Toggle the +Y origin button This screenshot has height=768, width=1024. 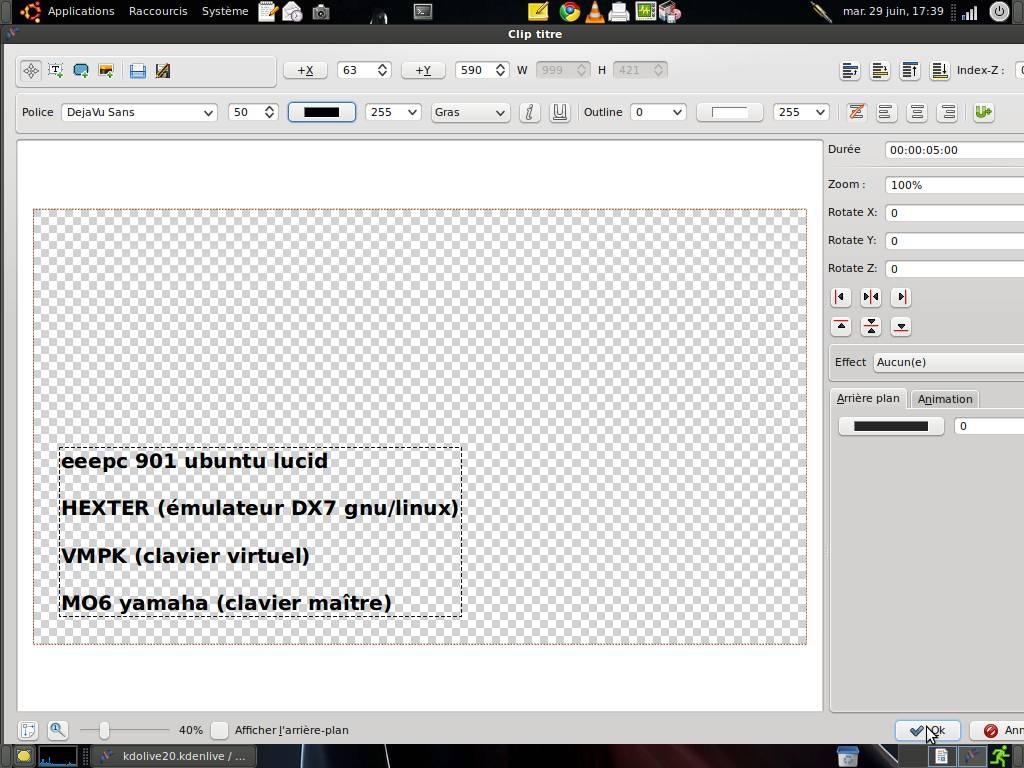(x=423, y=71)
